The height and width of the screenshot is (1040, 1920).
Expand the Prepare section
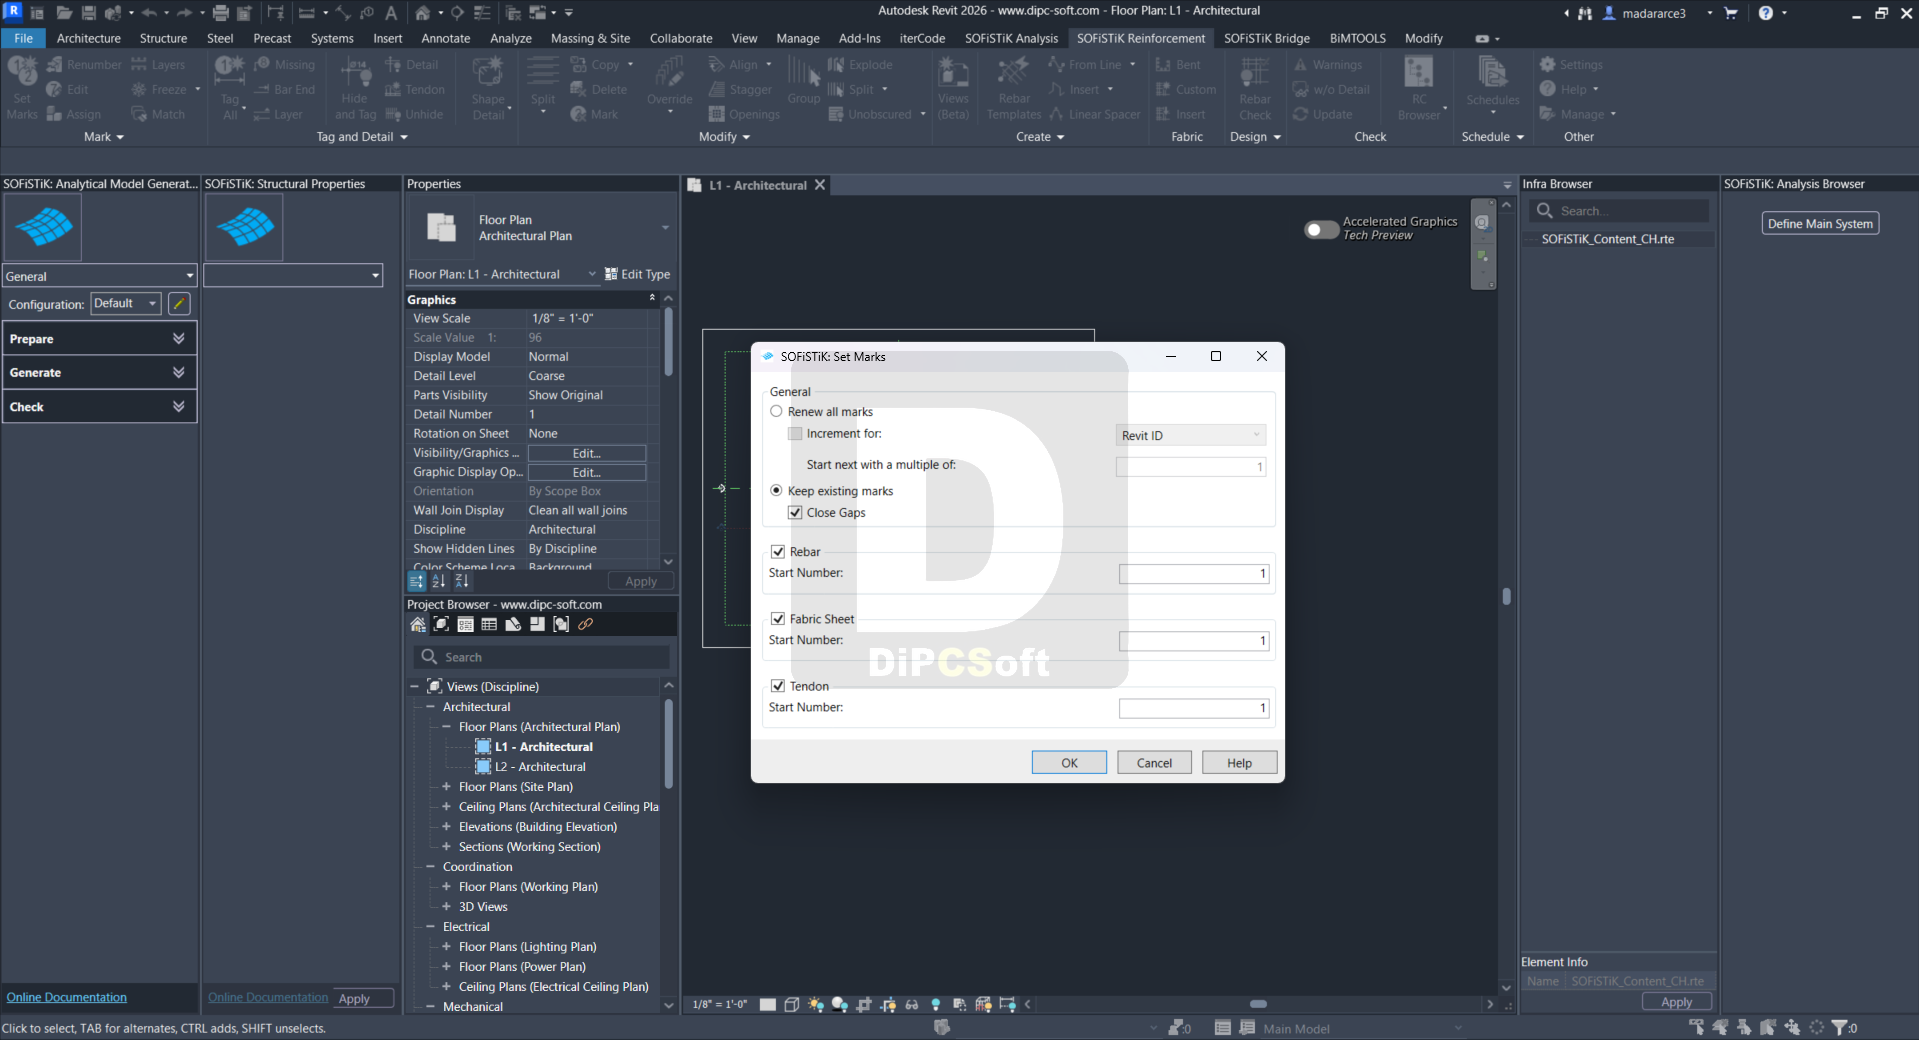tap(99, 339)
